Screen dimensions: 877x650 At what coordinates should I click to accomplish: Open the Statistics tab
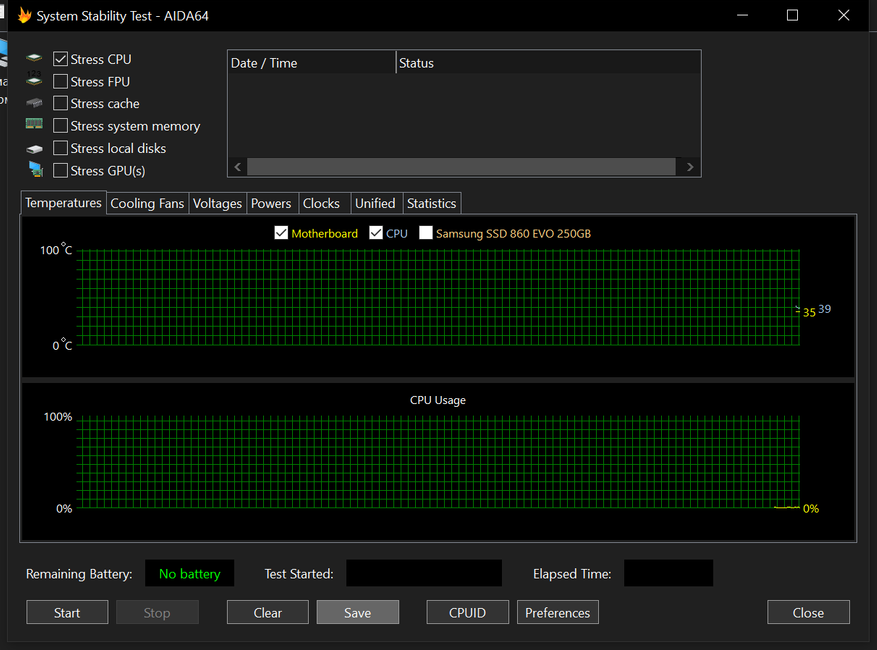pos(431,203)
